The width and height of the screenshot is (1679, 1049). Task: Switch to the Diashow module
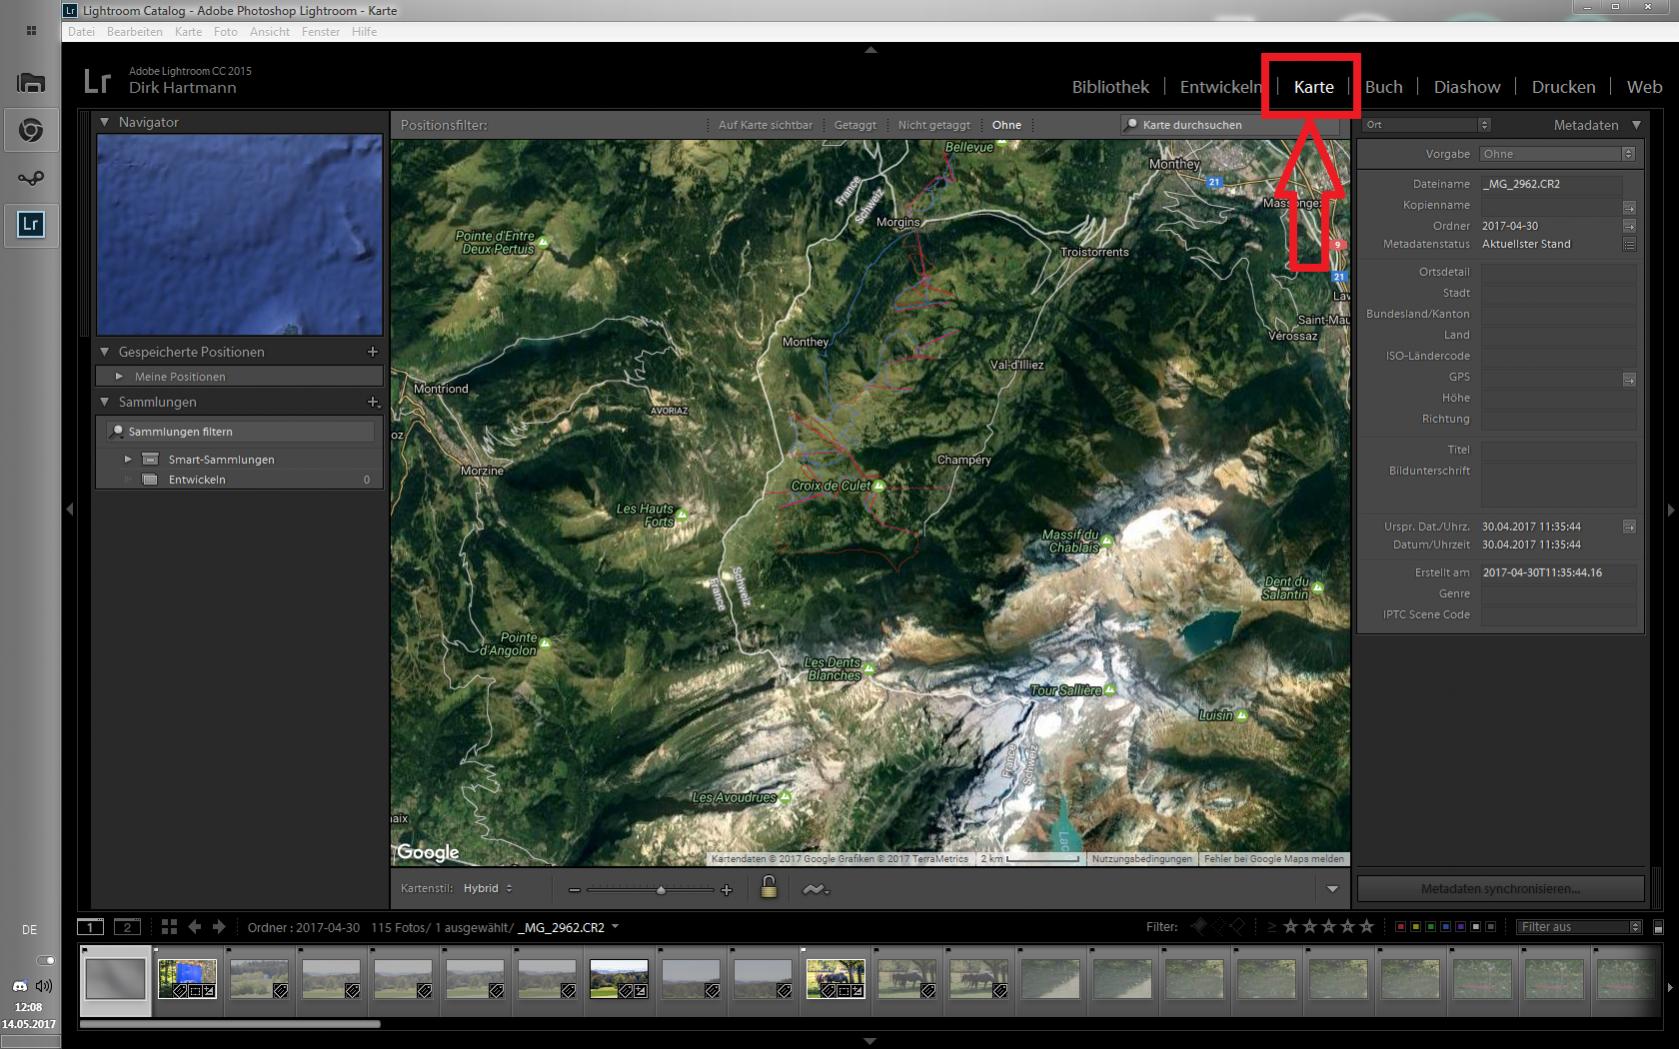[1467, 87]
